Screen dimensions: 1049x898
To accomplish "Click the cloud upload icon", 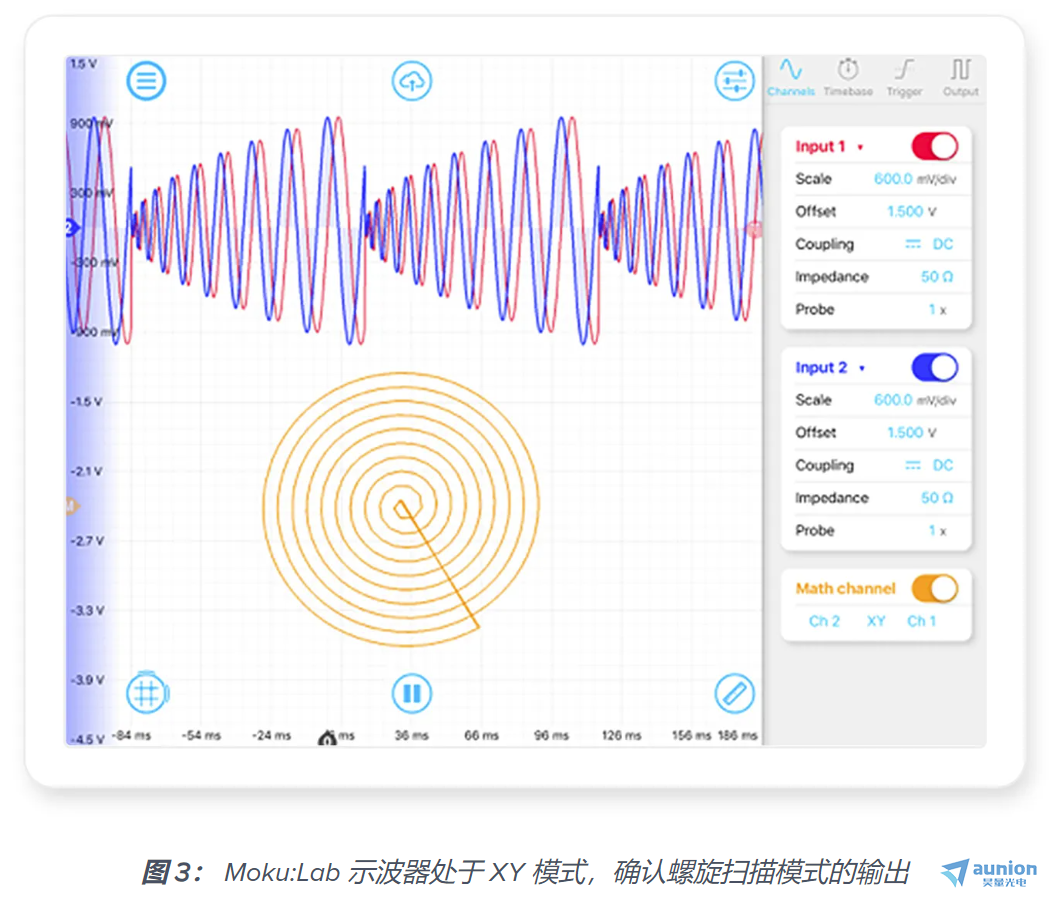I will 411,81.
